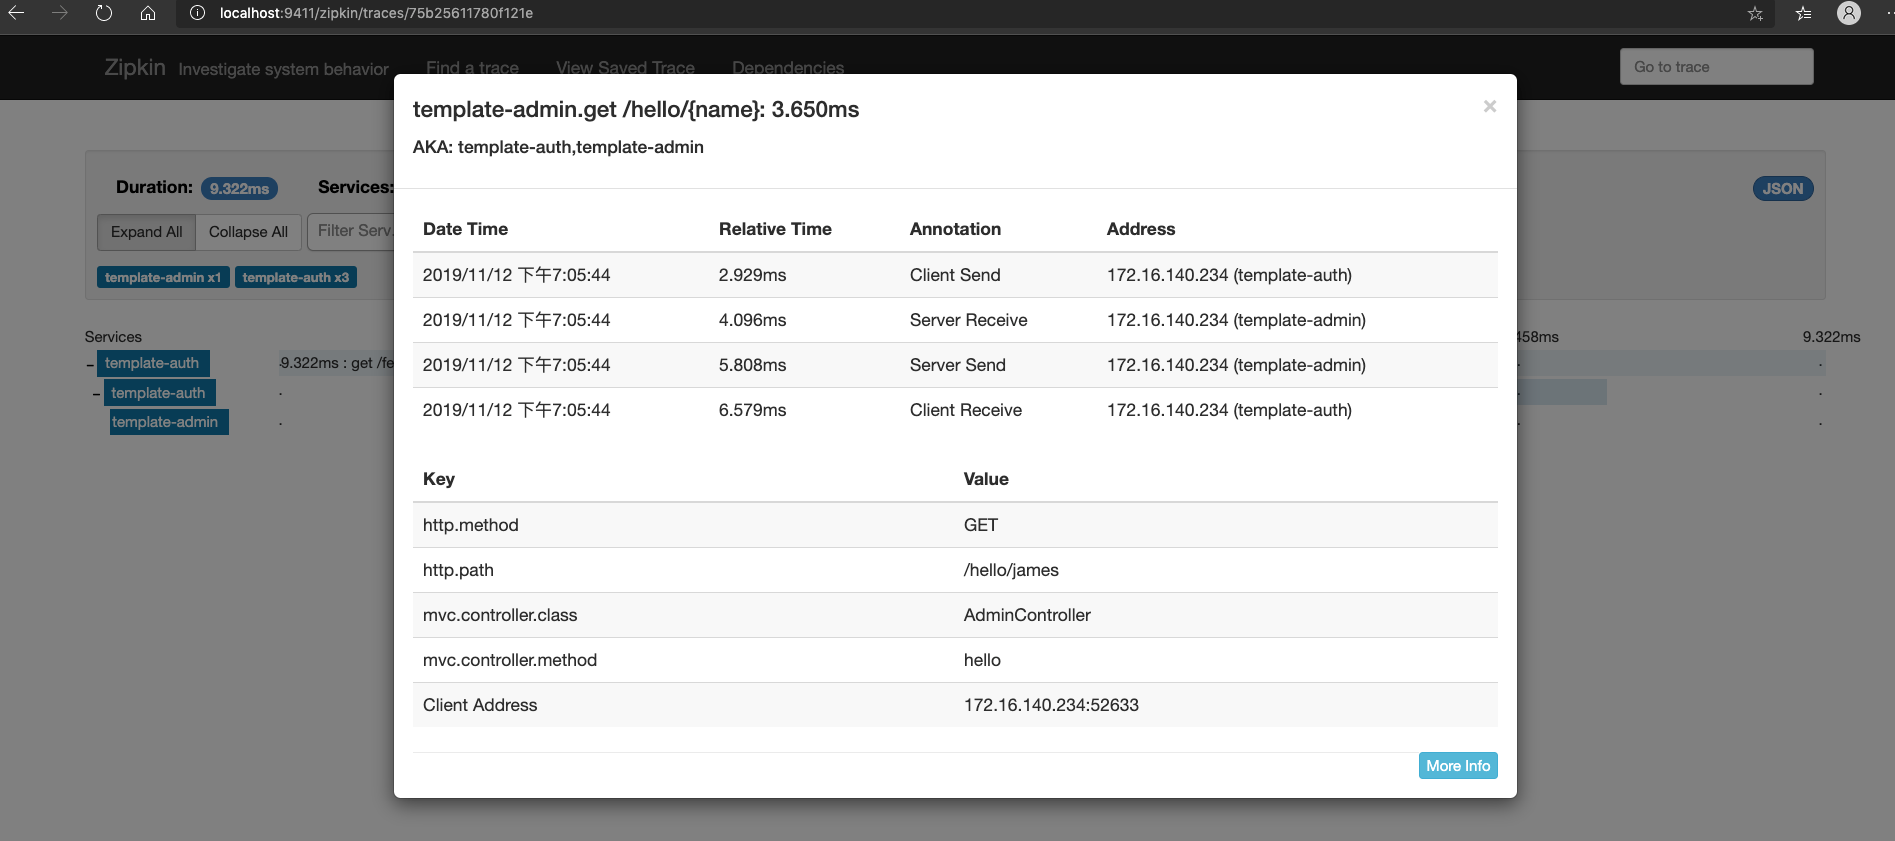Focus the Go to trace field

click(x=1716, y=67)
